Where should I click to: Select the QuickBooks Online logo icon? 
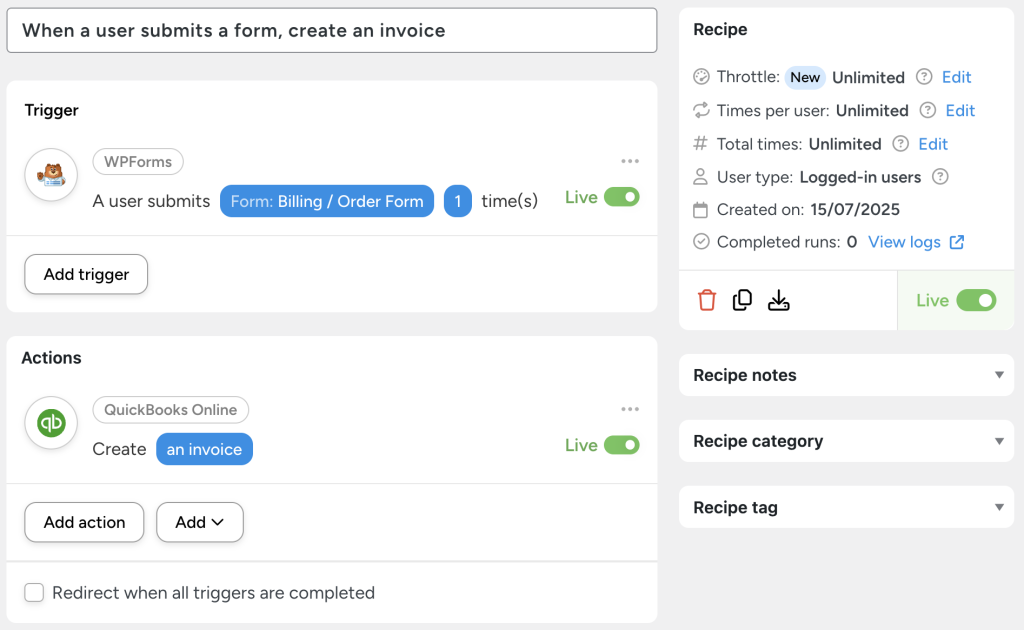tap(50, 422)
